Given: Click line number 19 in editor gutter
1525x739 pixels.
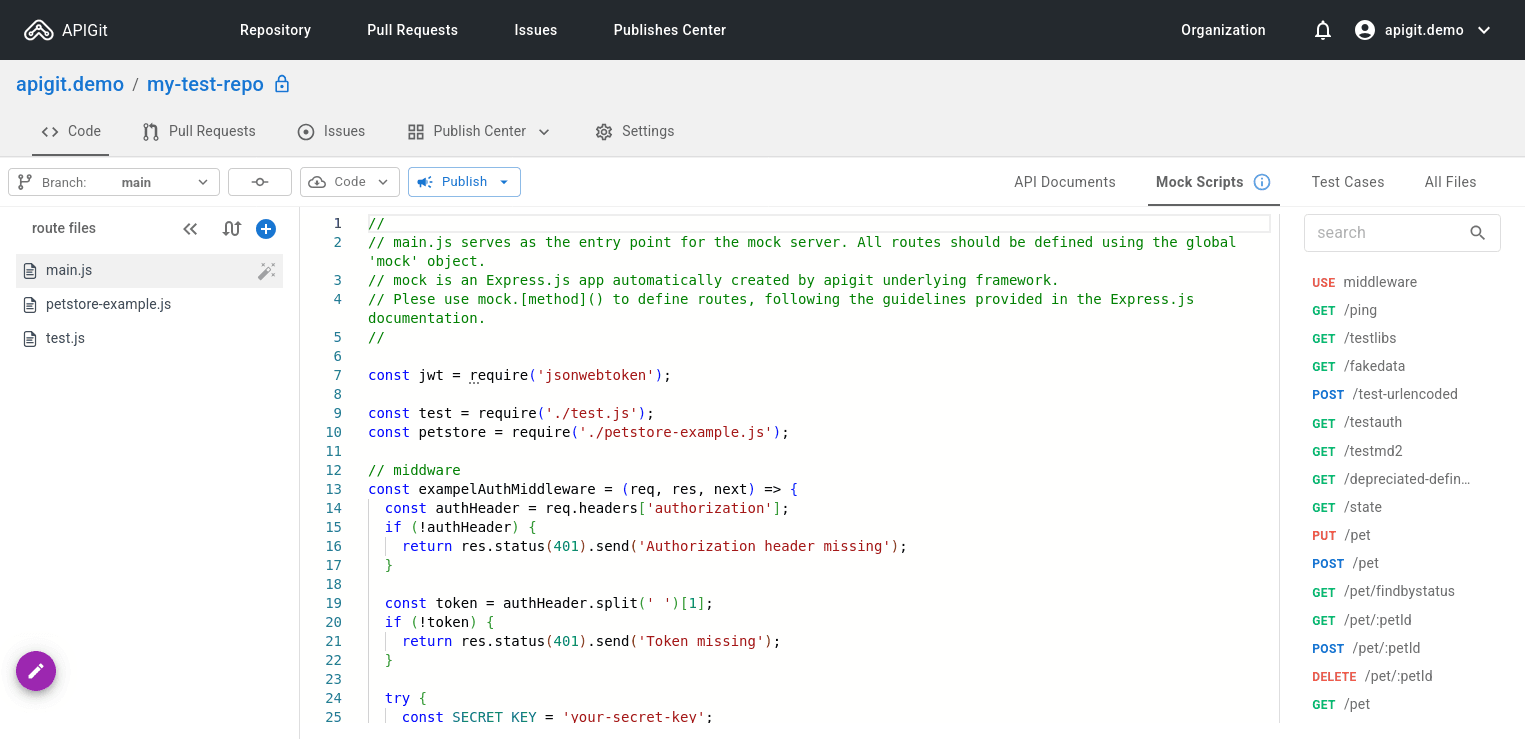Looking at the screenshot, I should point(333,603).
